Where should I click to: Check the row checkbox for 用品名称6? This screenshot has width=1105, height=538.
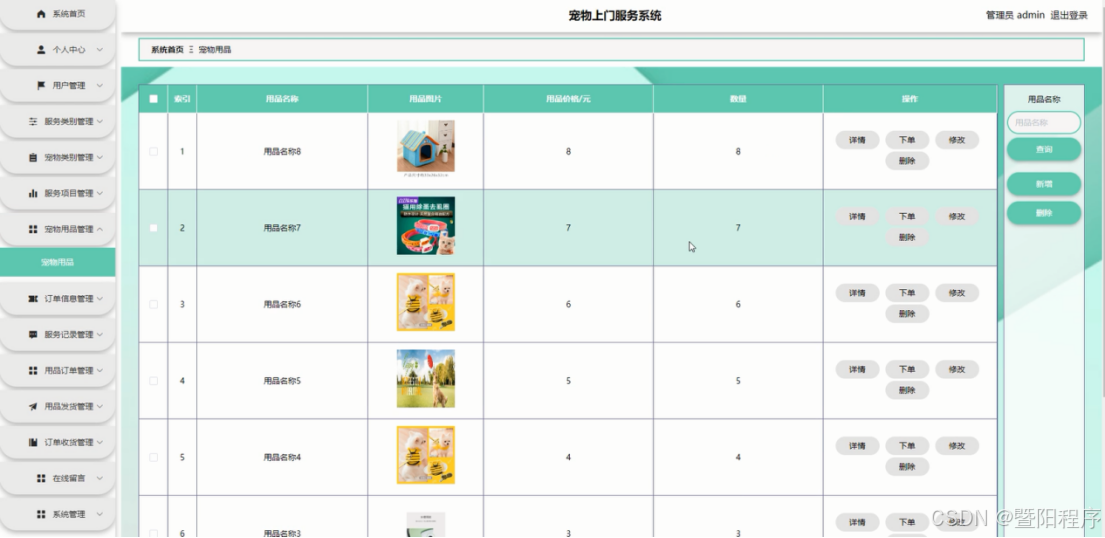[x=154, y=305]
